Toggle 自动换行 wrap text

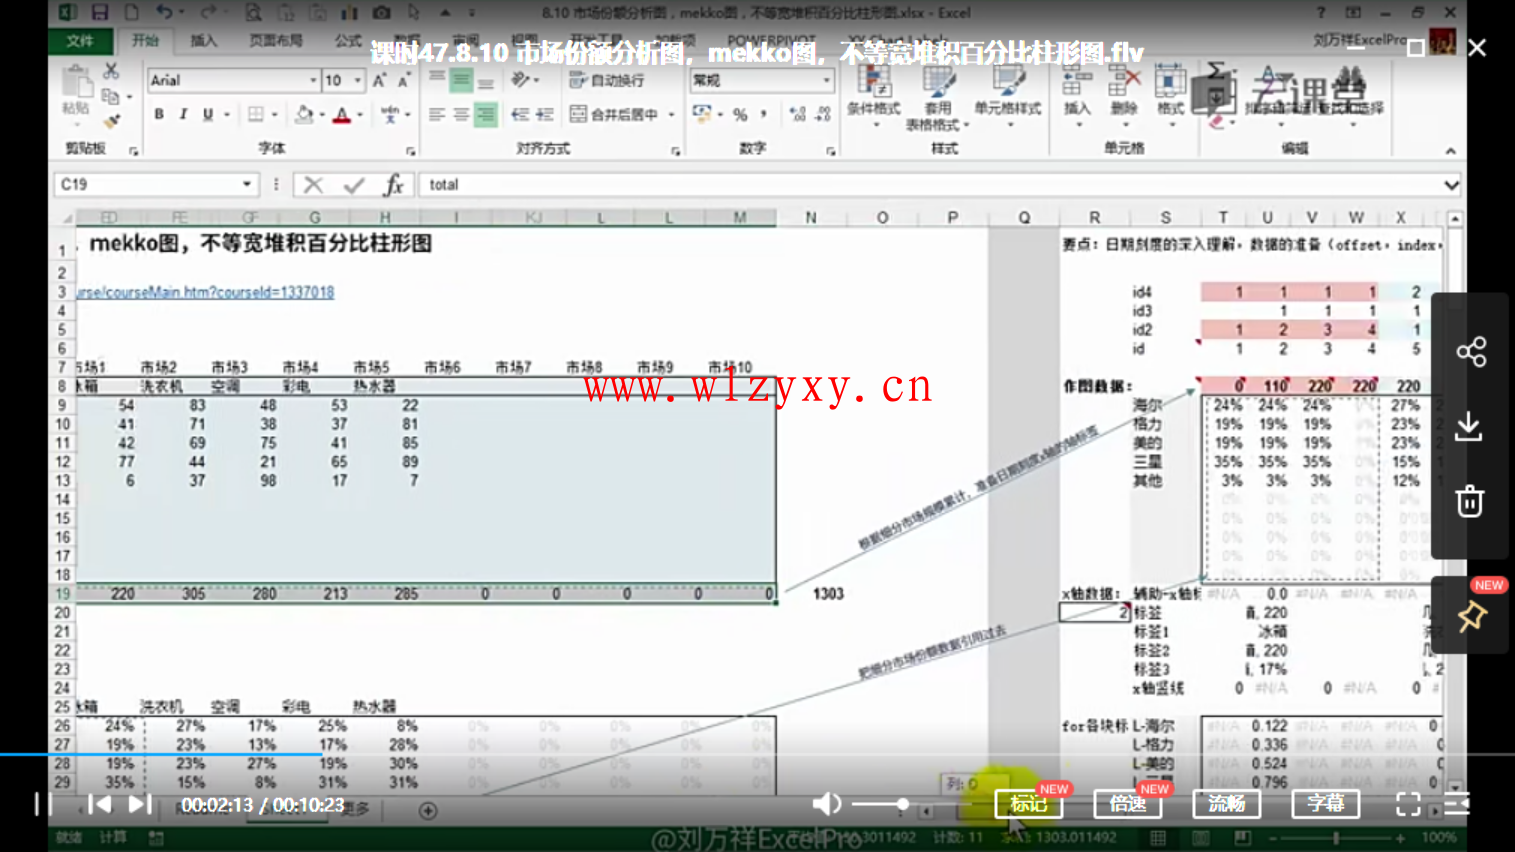[607, 80]
